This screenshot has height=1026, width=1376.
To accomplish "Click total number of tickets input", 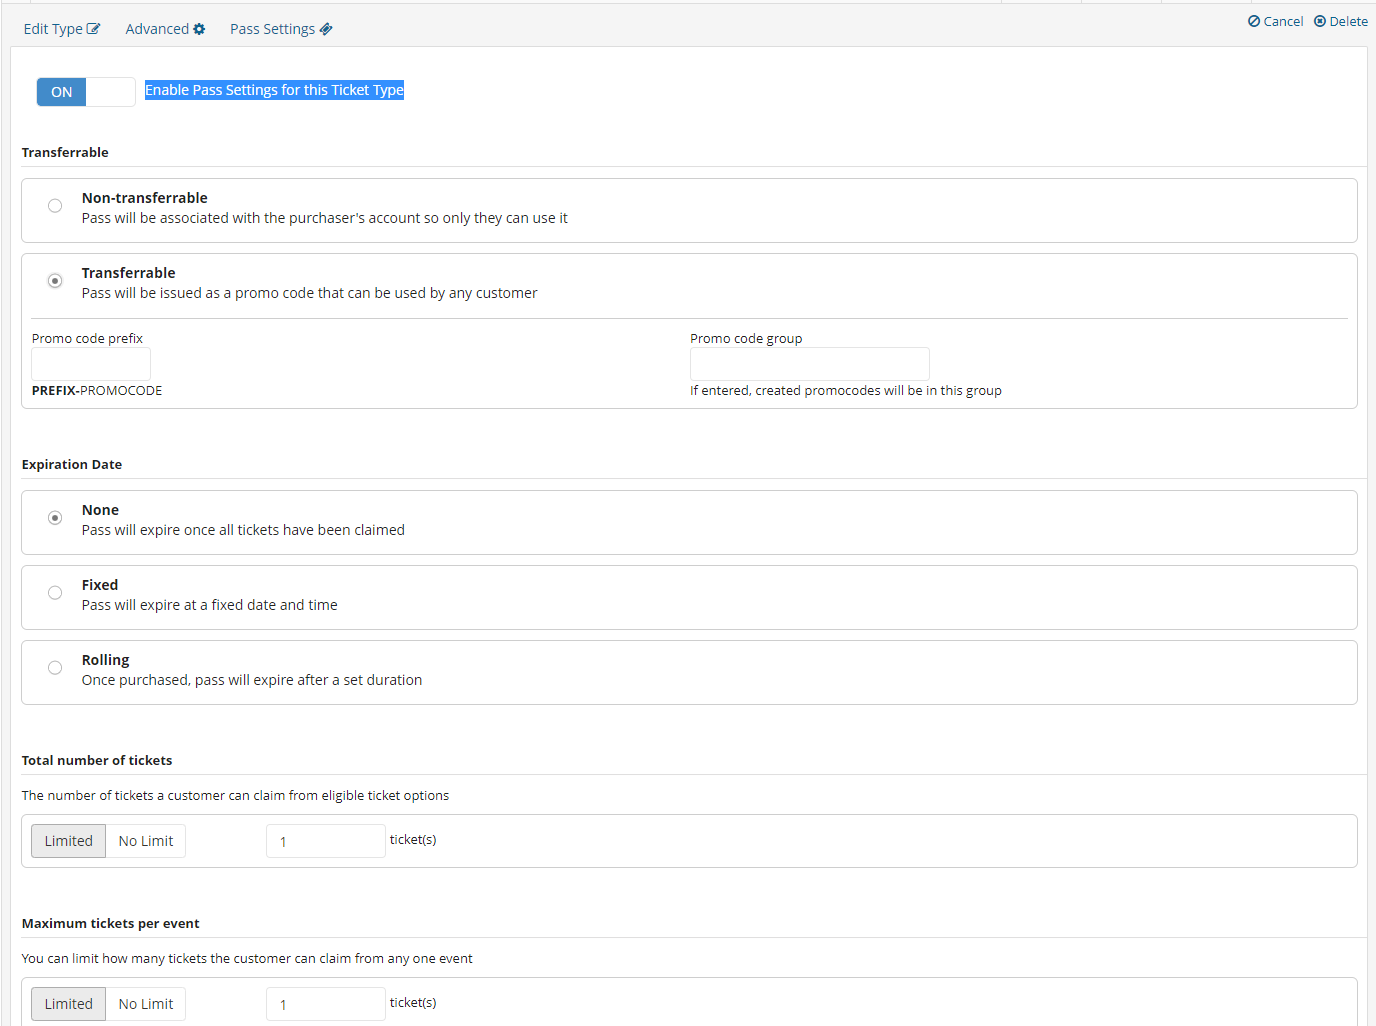I will click(326, 841).
